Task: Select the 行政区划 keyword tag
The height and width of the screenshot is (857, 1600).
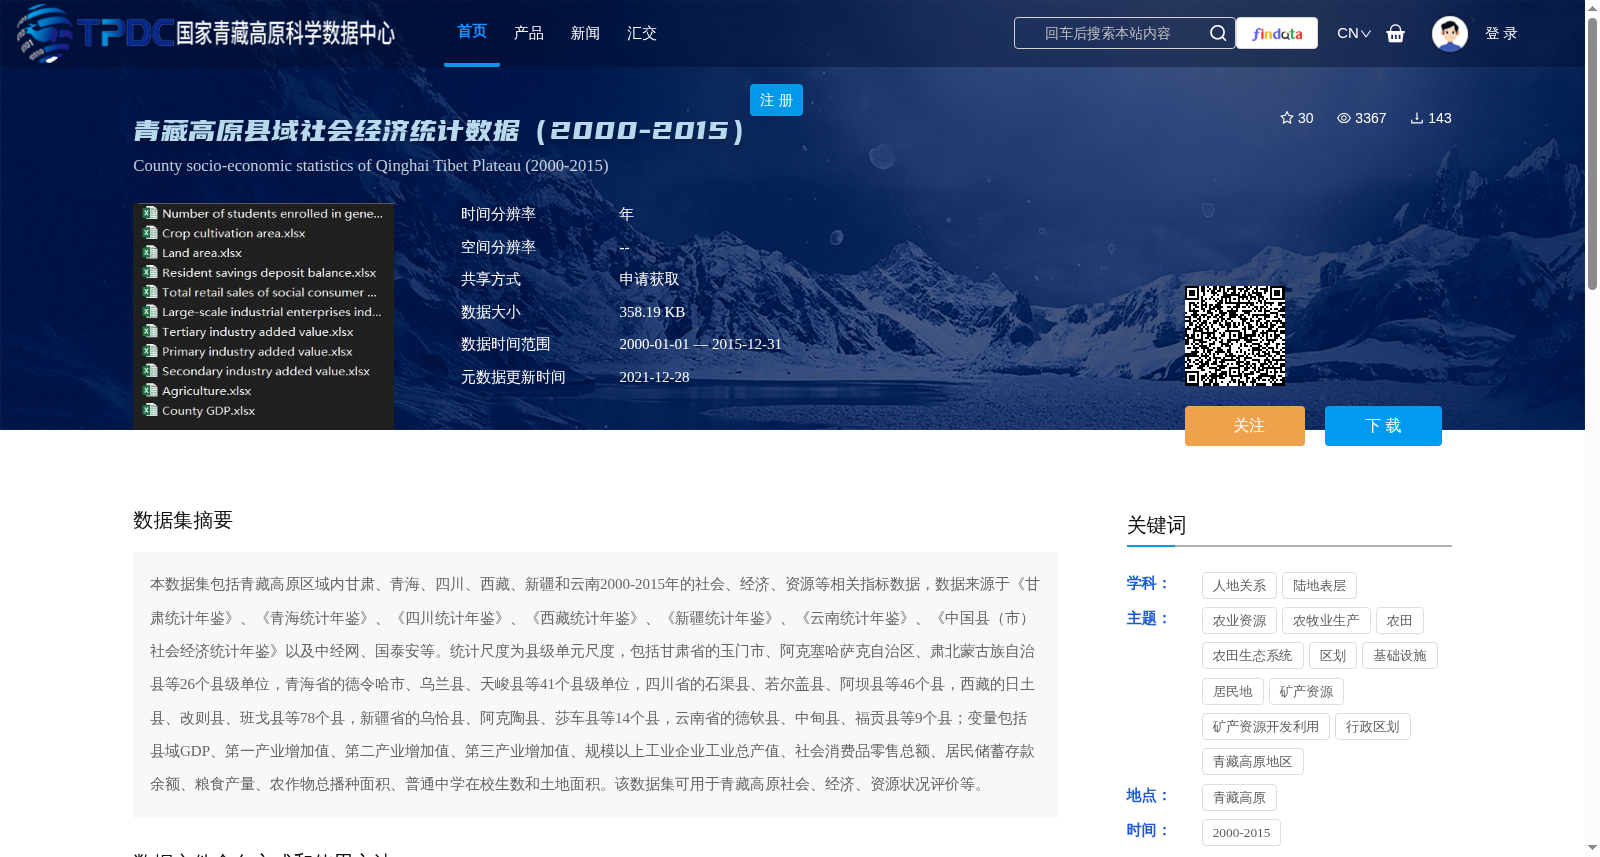Action: pos(1372,727)
